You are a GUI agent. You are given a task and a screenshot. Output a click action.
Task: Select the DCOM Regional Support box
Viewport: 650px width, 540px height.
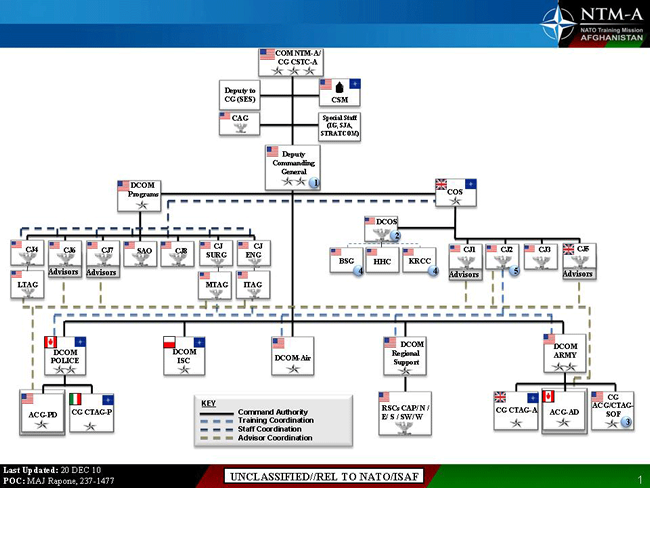click(x=406, y=356)
